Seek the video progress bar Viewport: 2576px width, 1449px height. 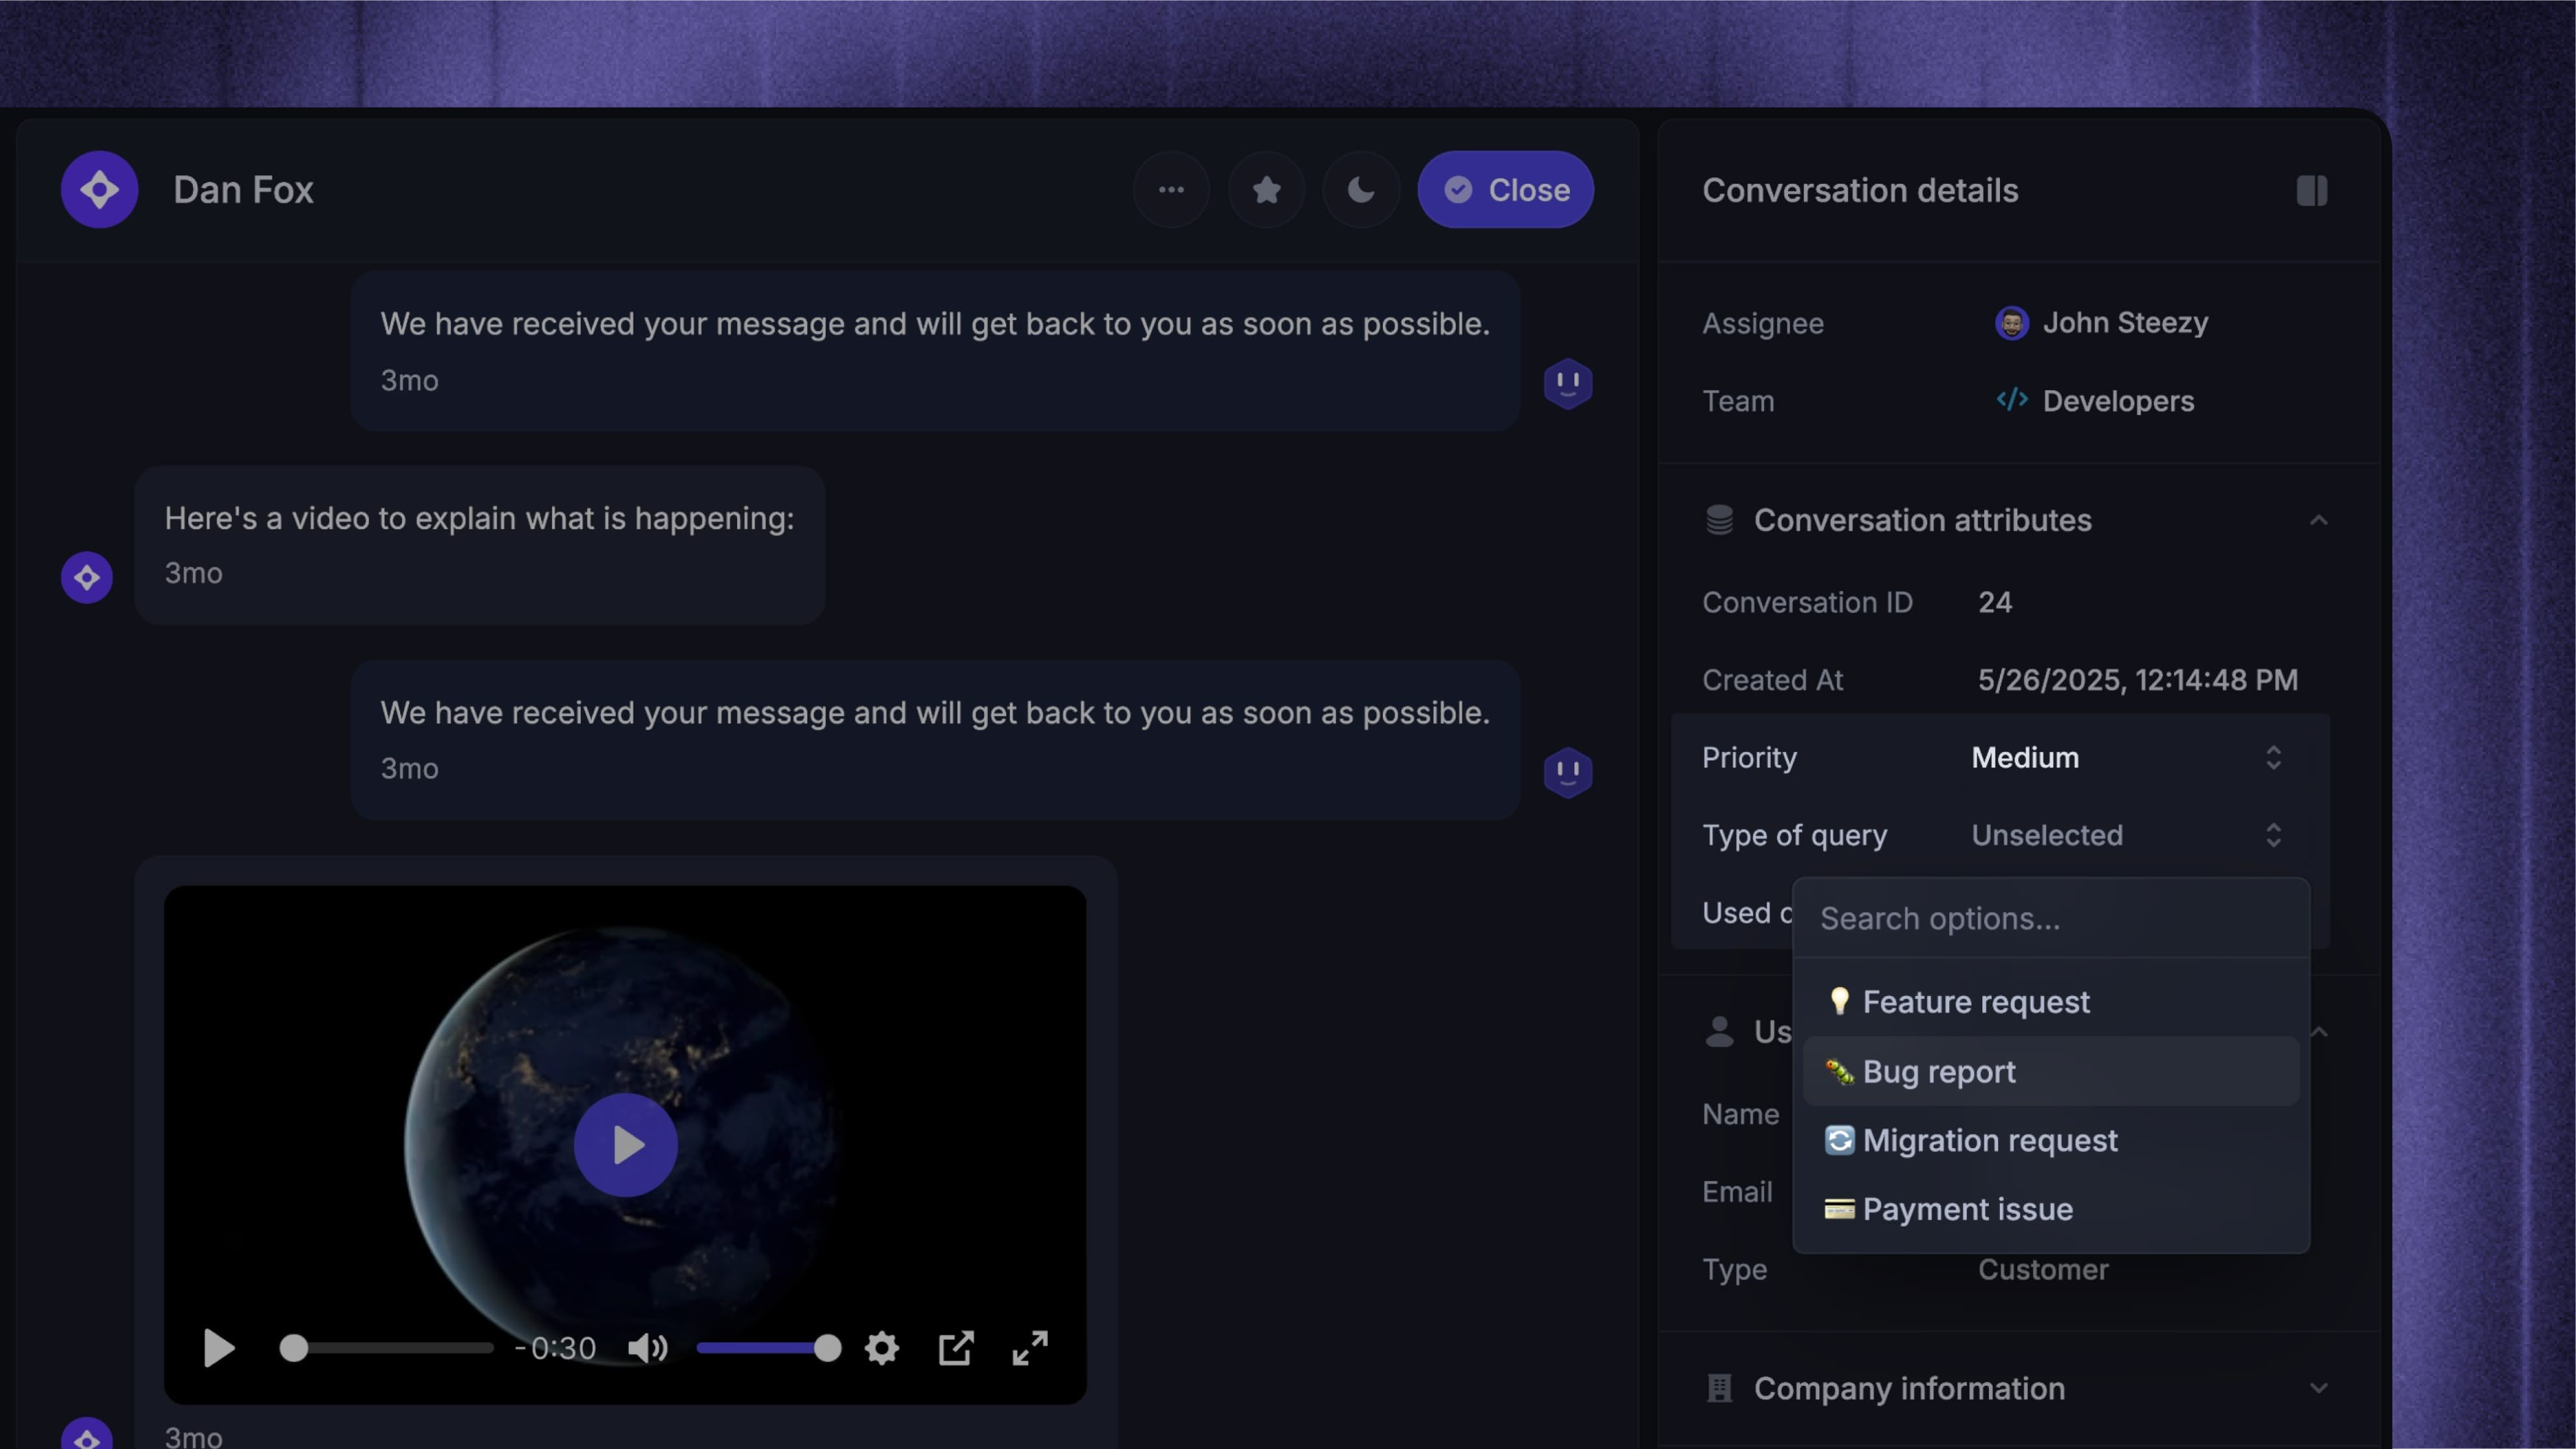(387, 1348)
